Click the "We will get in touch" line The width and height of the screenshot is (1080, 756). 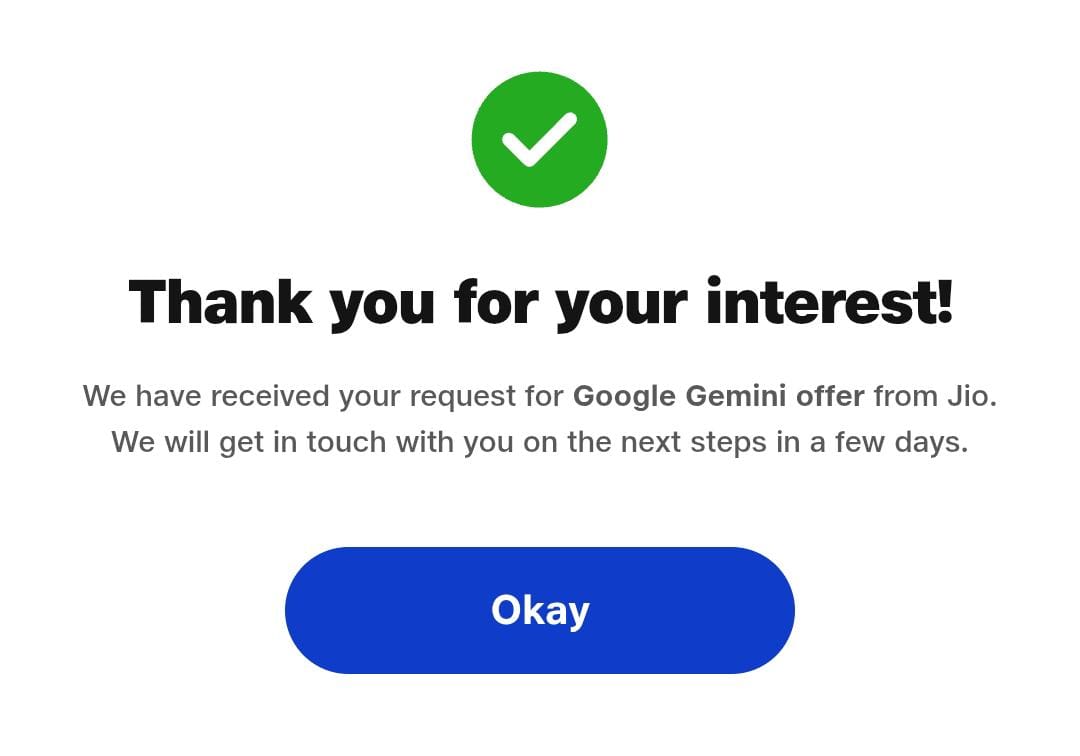[539, 442]
